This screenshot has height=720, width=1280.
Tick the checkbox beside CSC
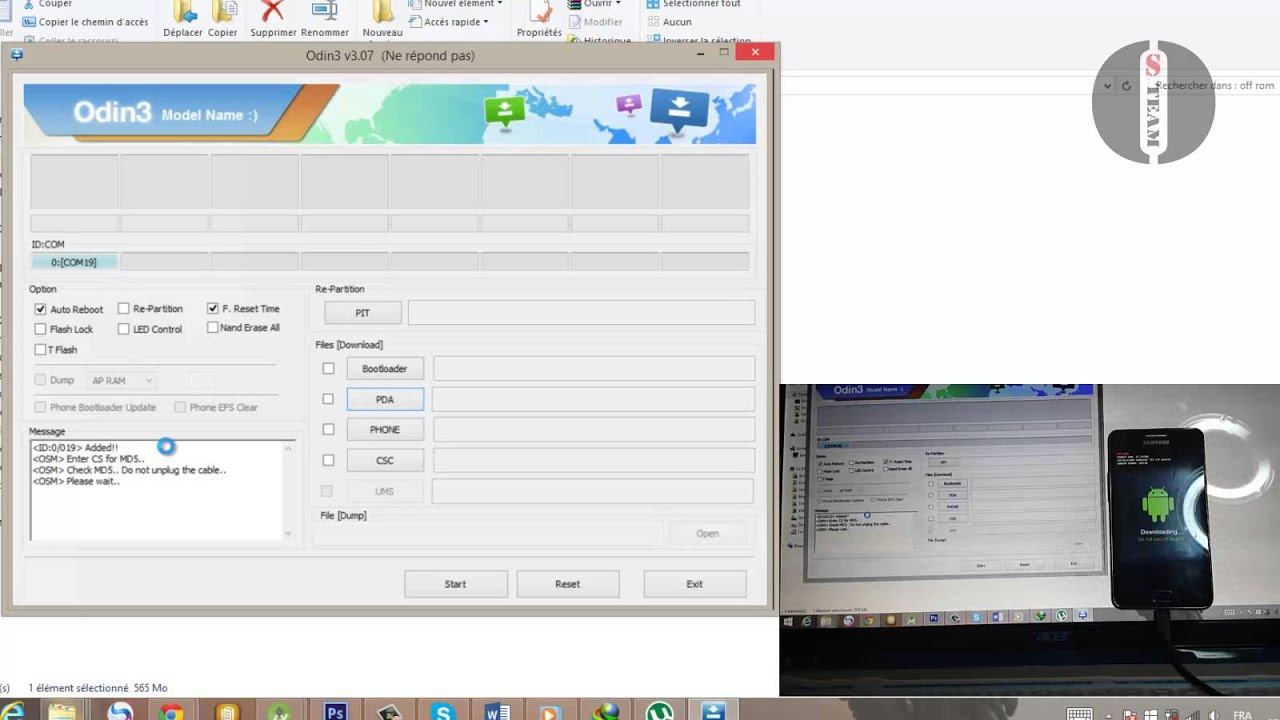click(328, 460)
